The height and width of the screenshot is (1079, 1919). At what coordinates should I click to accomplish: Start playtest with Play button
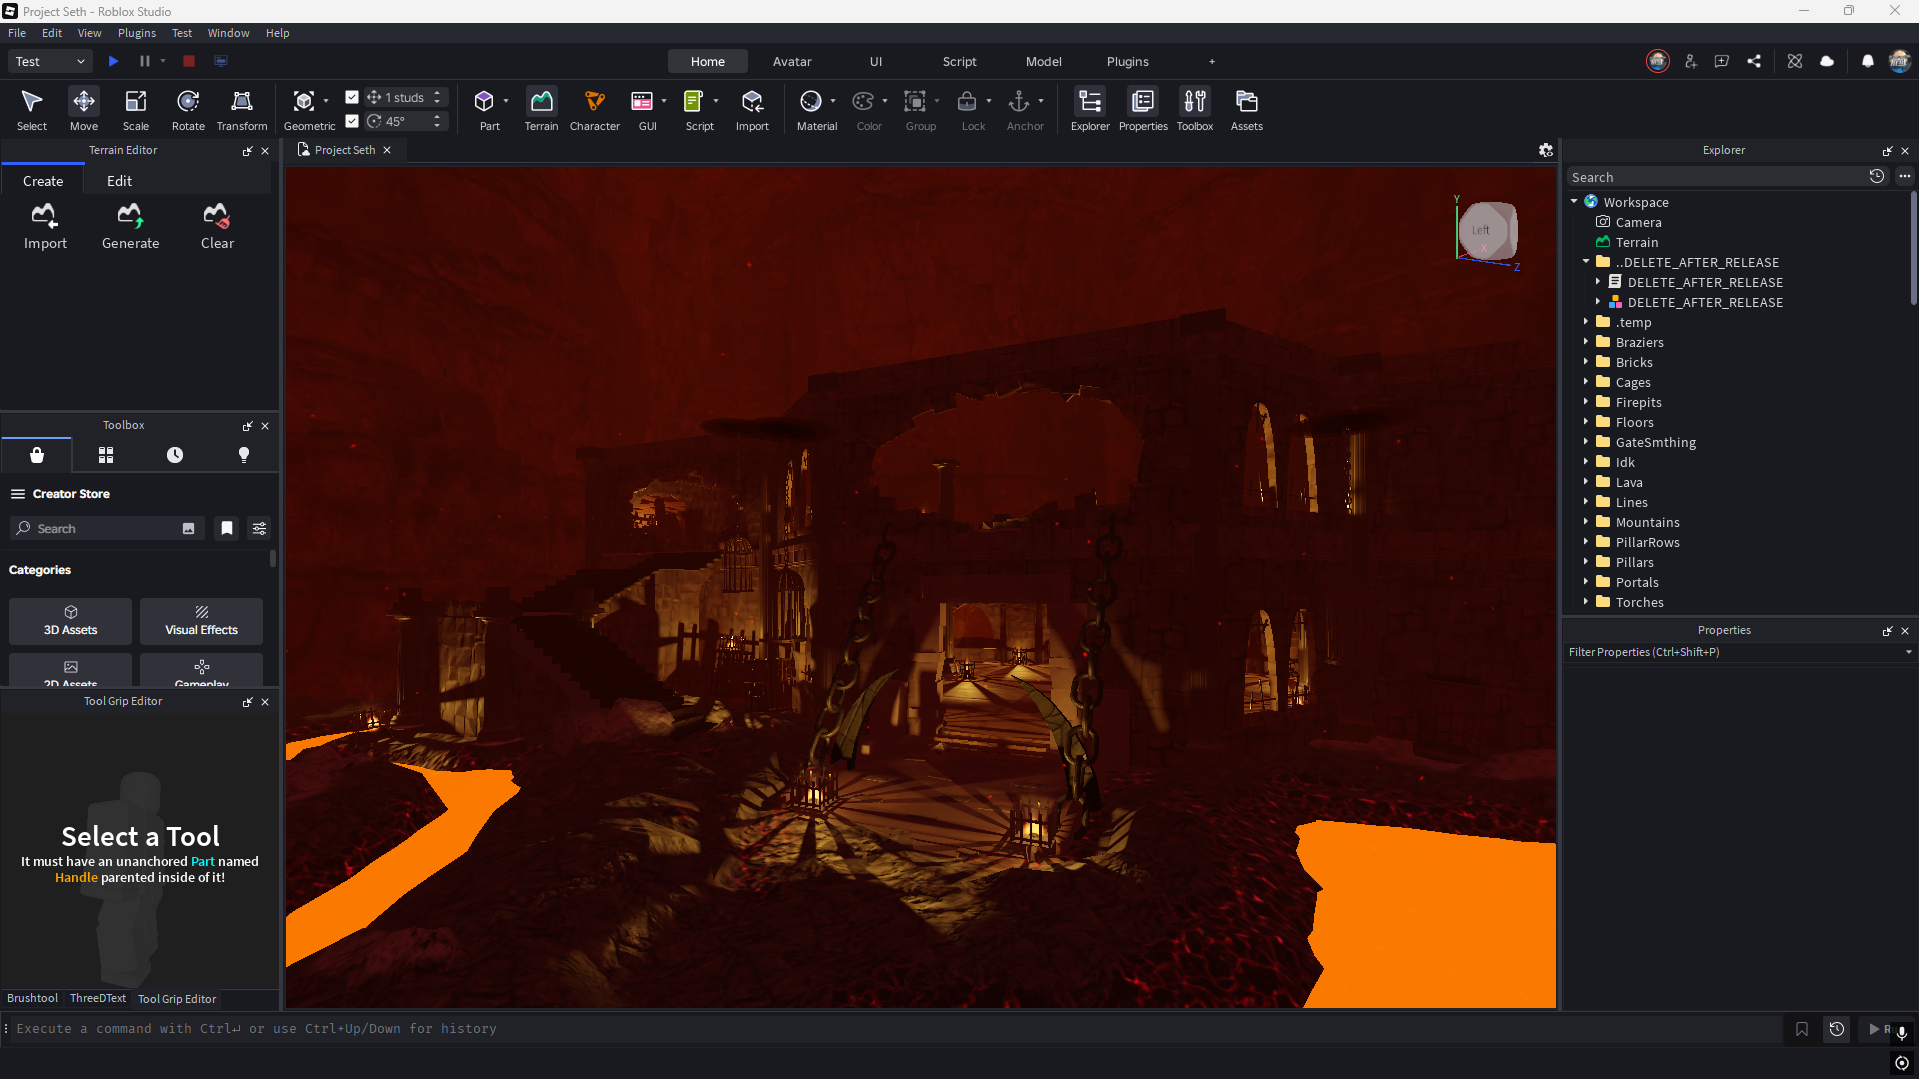pyautogui.click(x=113, y=61)
